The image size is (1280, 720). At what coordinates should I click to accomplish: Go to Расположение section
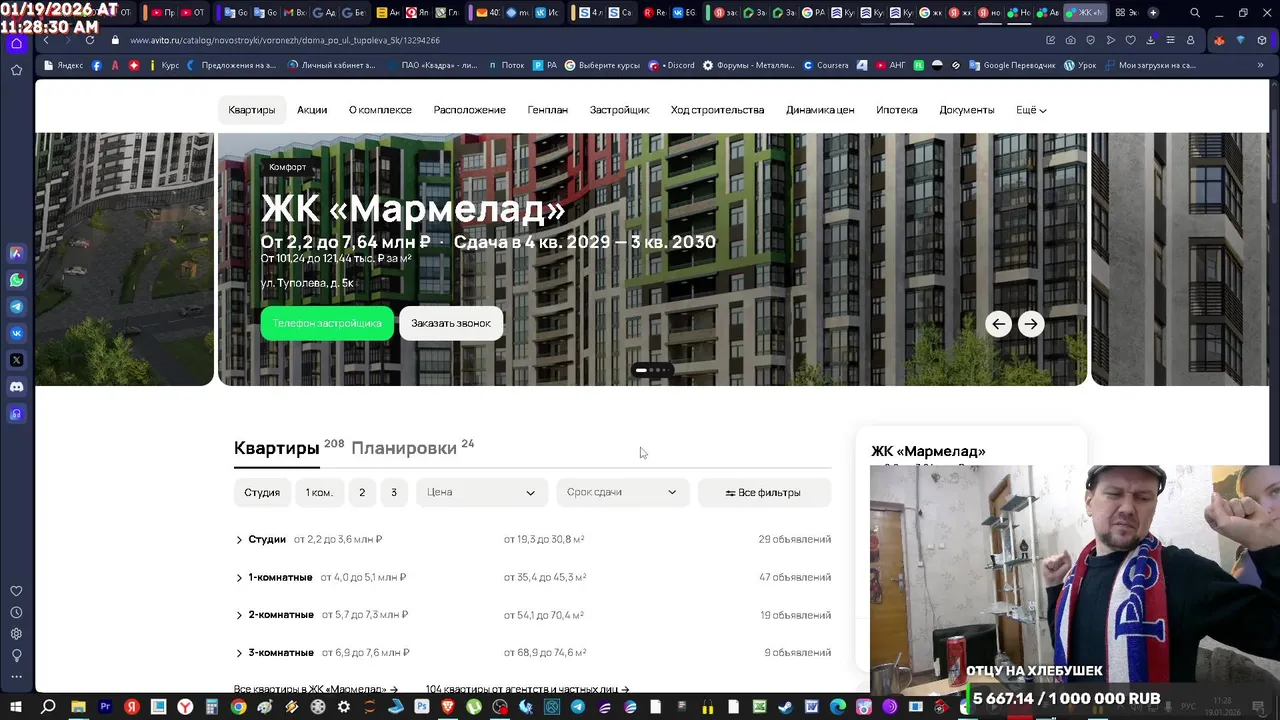click(469, 110)
